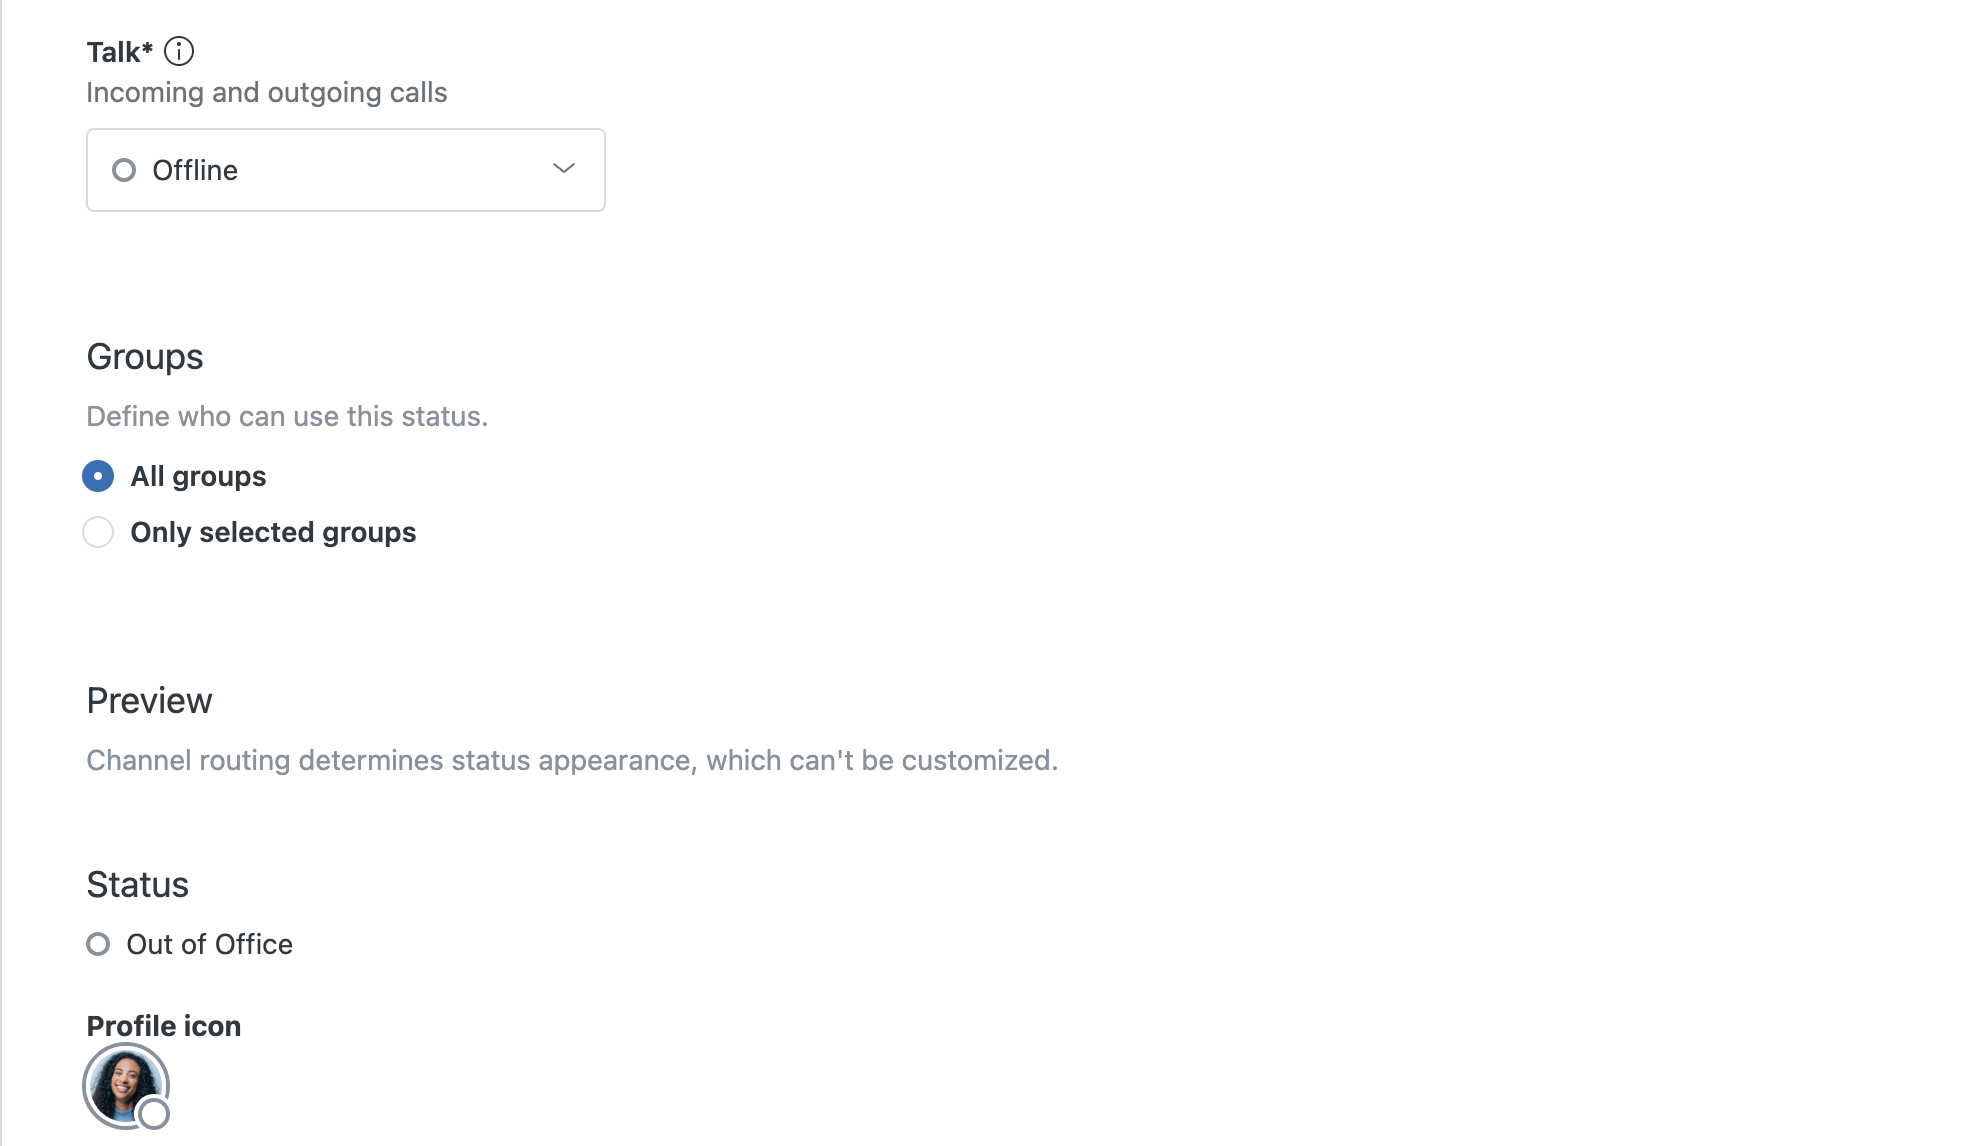
Task: Click "Define who can use this status" text
Action: [x=287, y=416]
